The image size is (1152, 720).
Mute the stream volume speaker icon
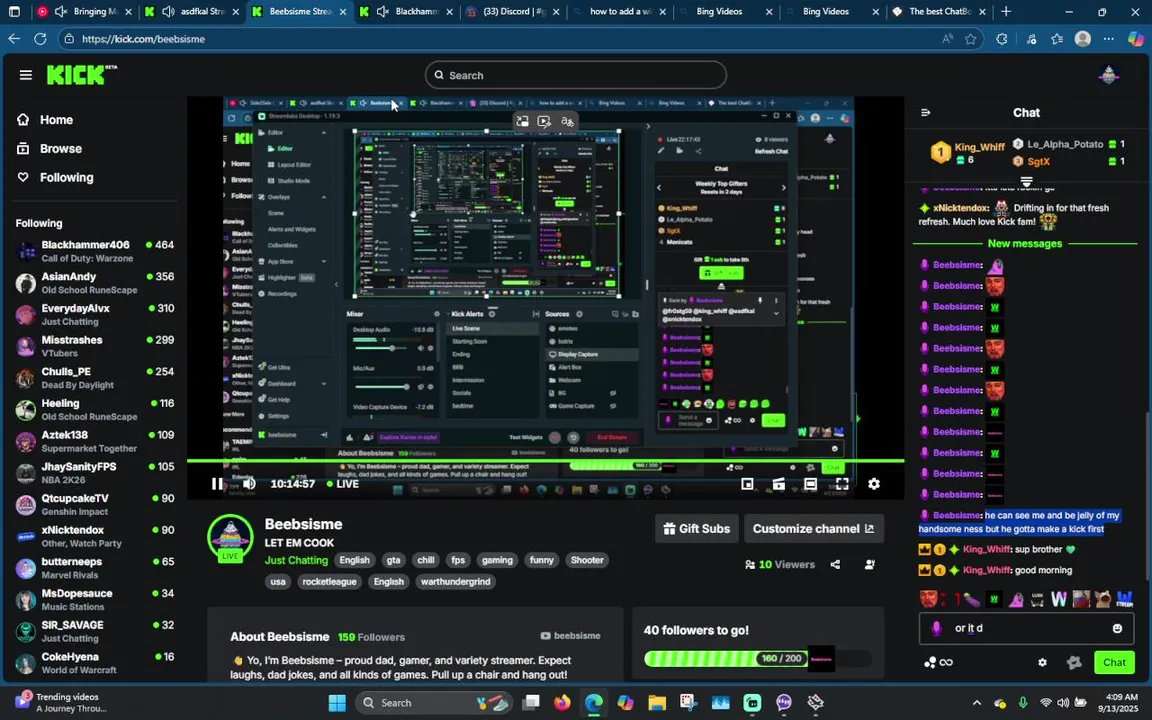(249, 483)
